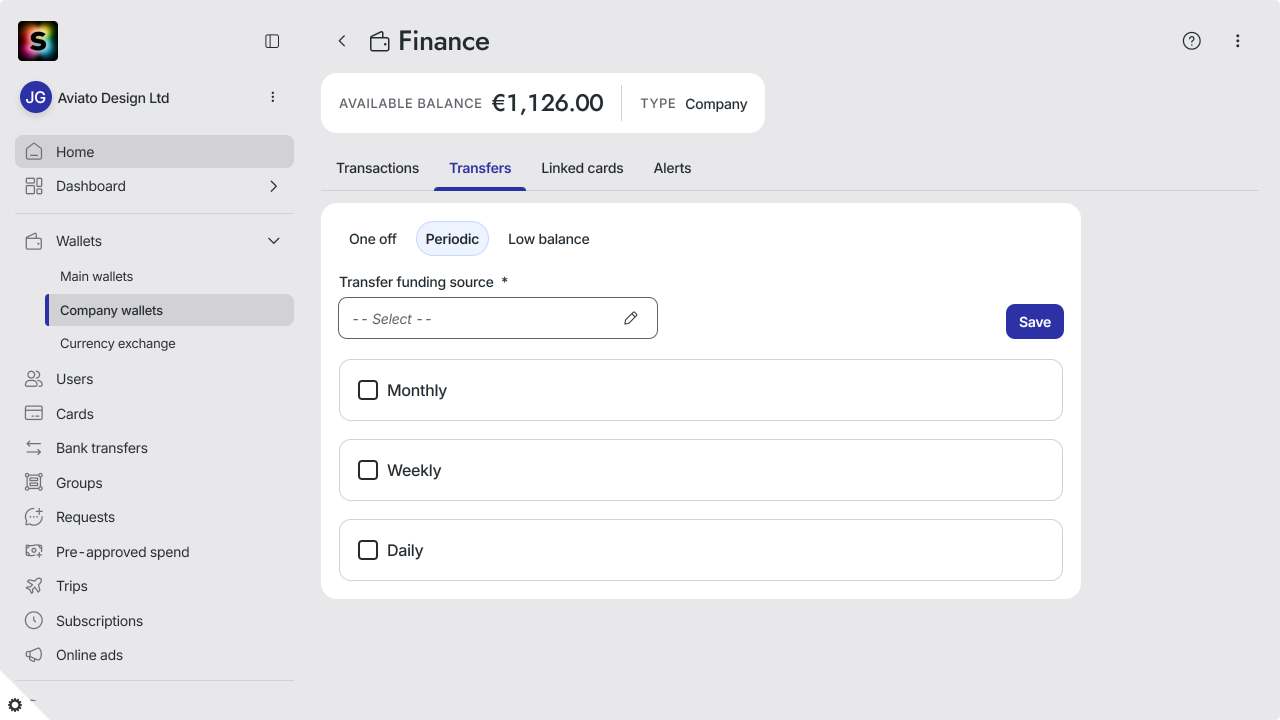
Task: Click the Weekly label text
Action: pos(414,470)
